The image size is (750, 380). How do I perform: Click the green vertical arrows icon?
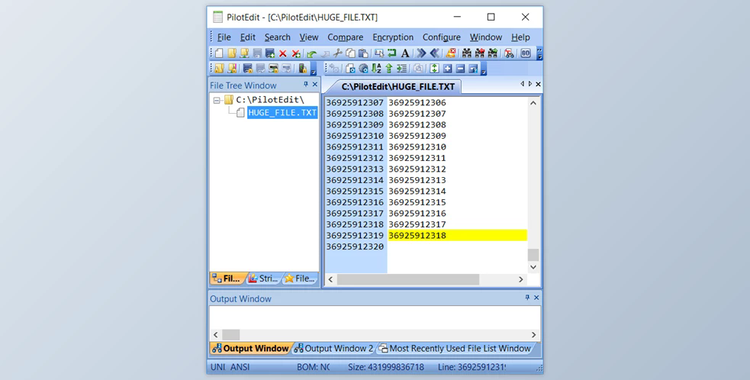[x=434, y=68]
